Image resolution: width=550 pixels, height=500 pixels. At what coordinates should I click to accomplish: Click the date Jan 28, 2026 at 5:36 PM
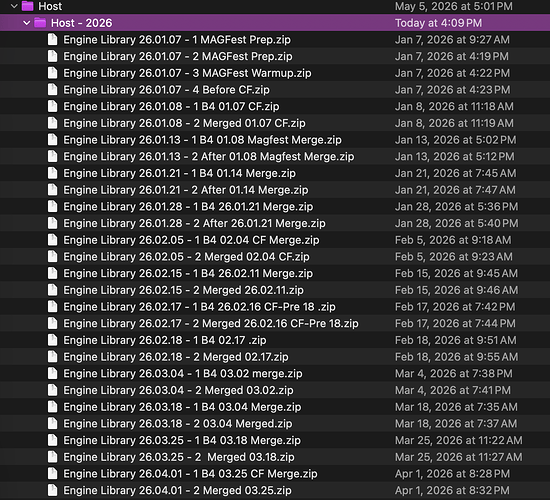pos(456,206)
